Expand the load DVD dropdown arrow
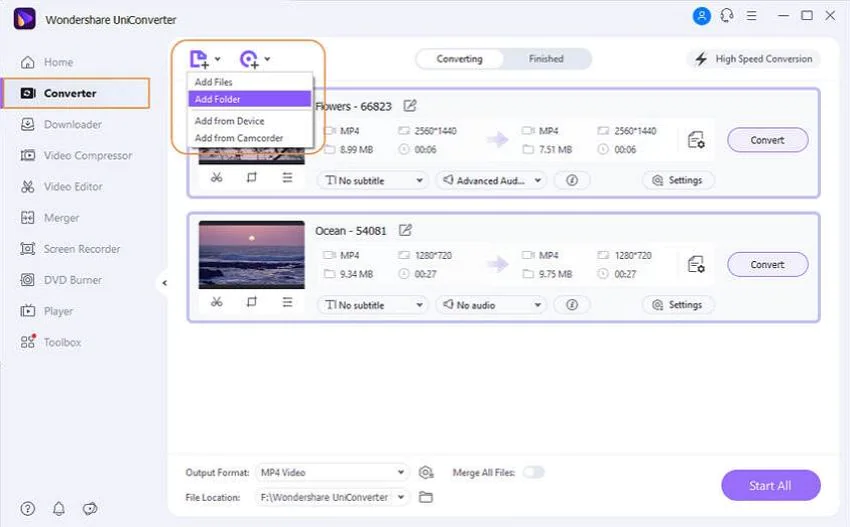850x527 pixels. click(x=267, y=59)
